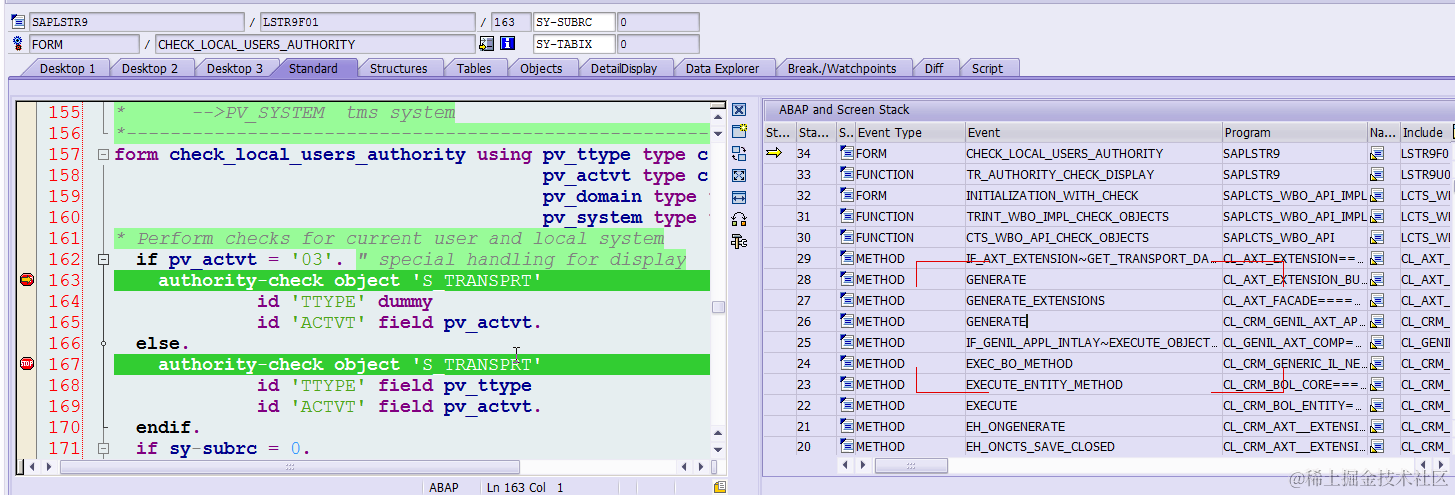Click the yellow arrow on stack level 34
Viewport: 1455px width, 495px height.
[774, 153]
